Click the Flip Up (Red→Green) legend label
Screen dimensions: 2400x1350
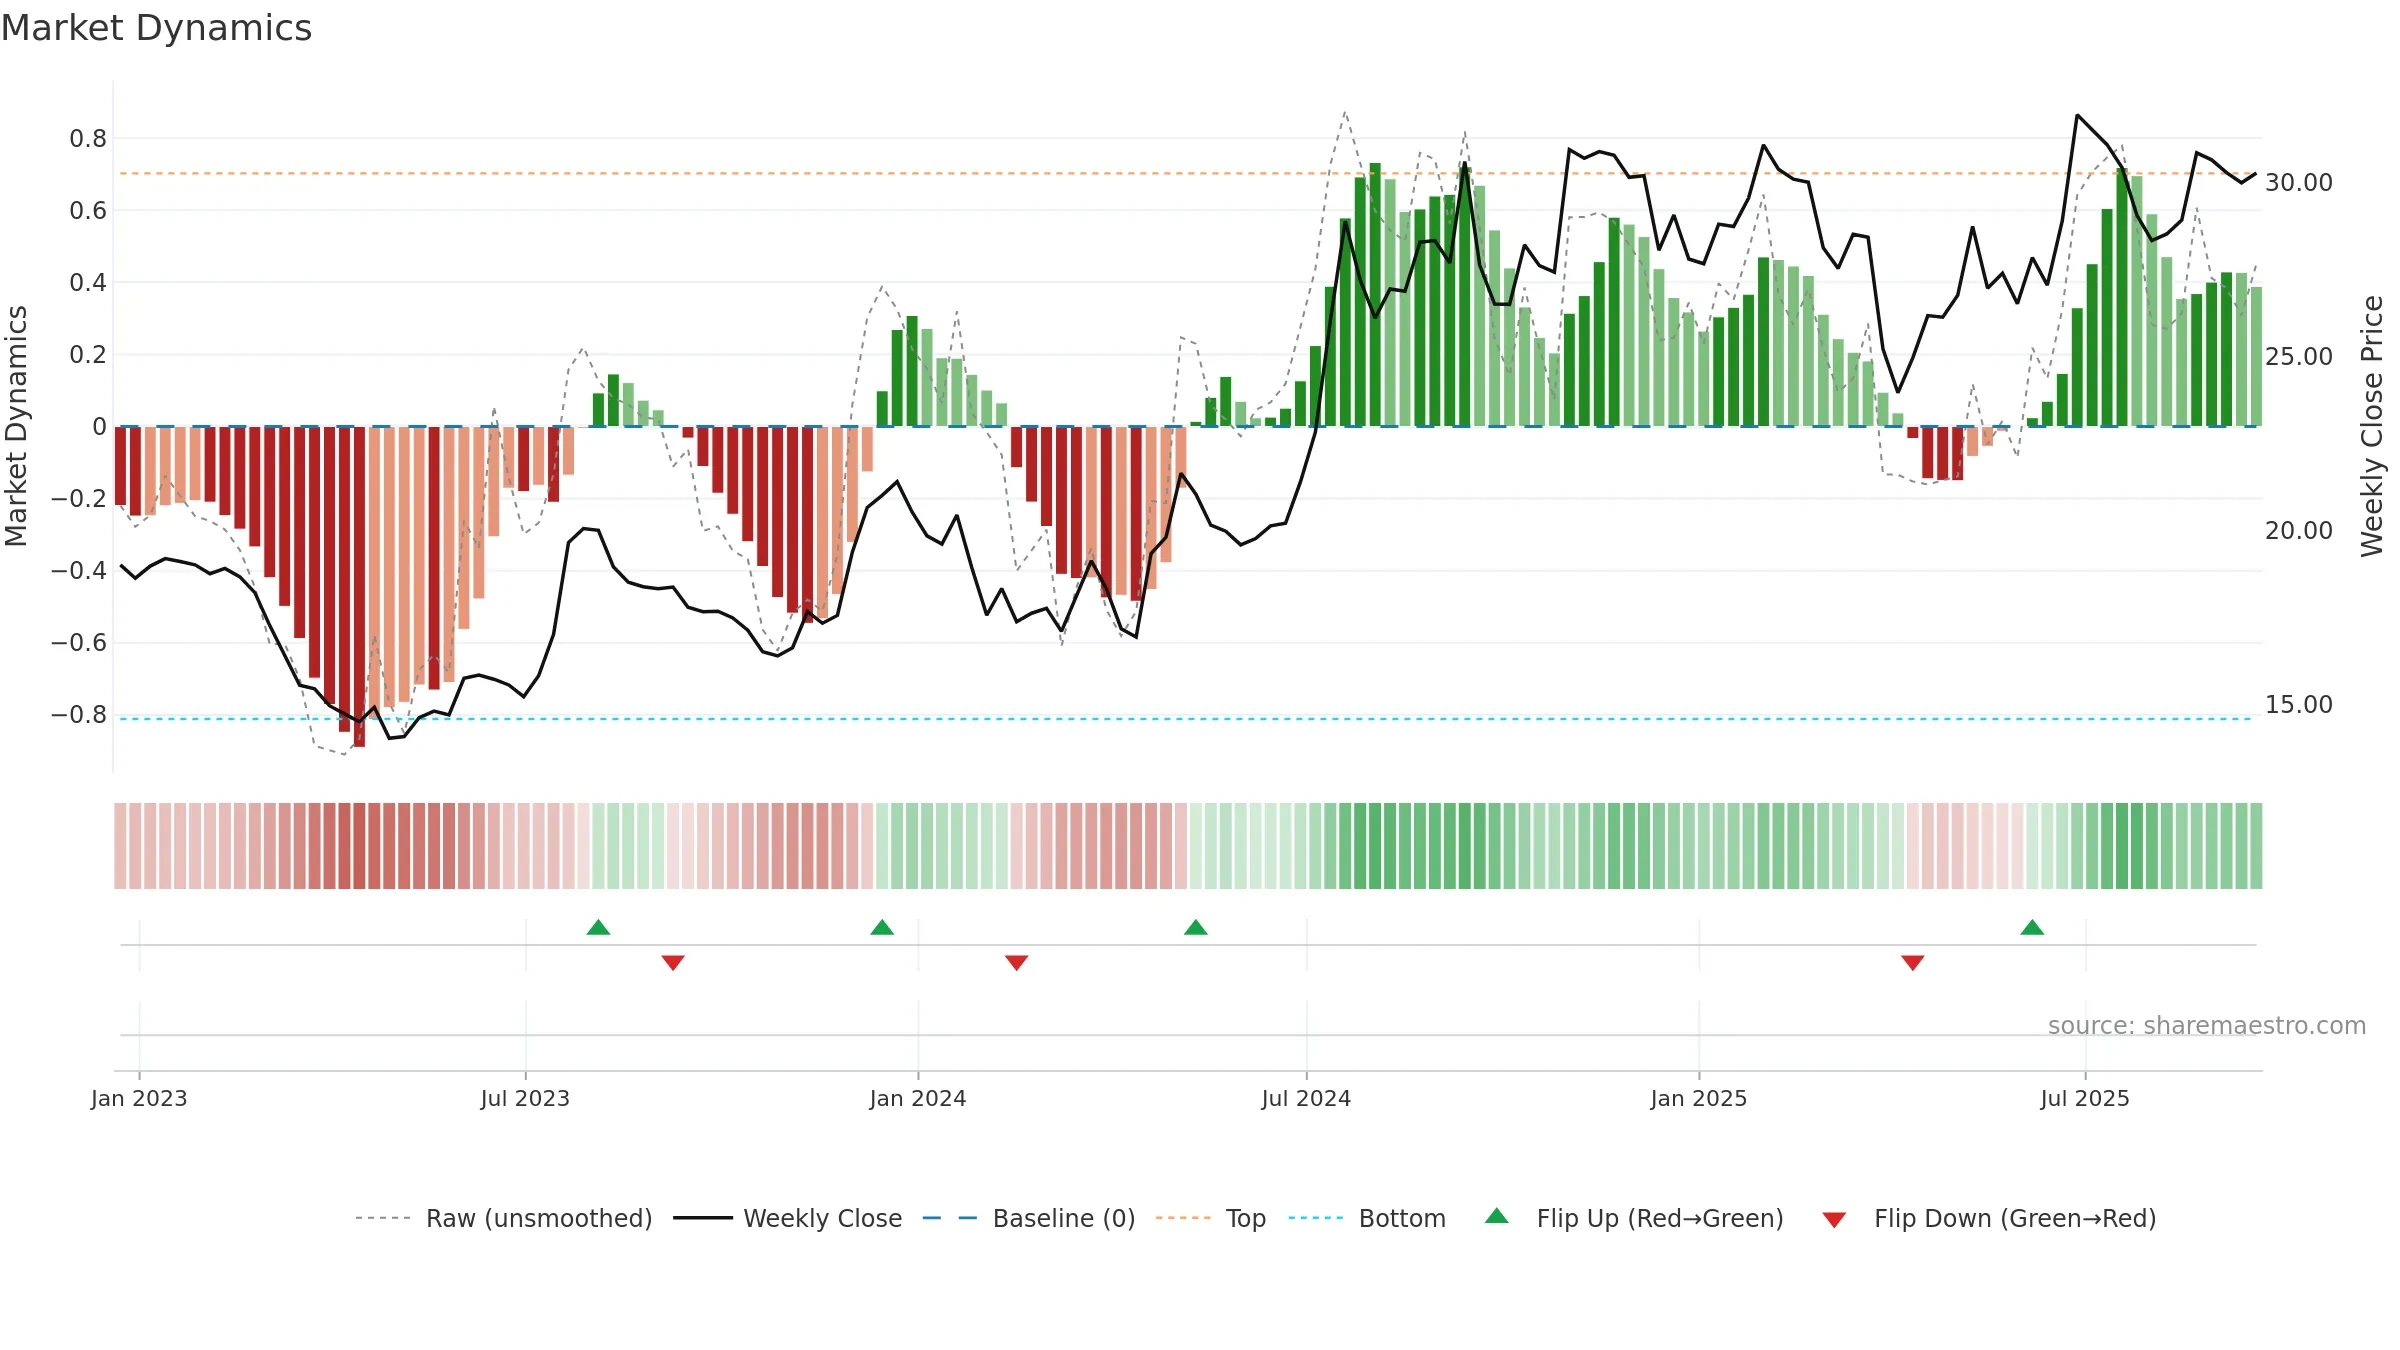1660,1218
